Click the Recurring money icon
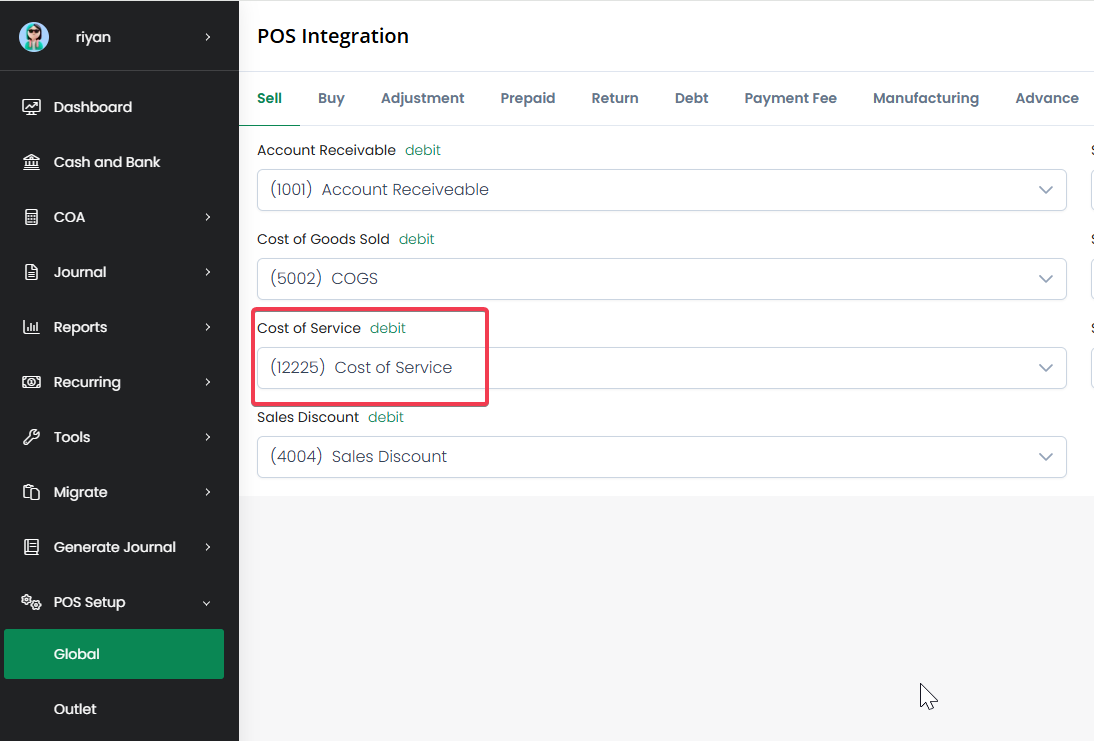The height and width of the screenshot is (741, 1094). point(31,382)
